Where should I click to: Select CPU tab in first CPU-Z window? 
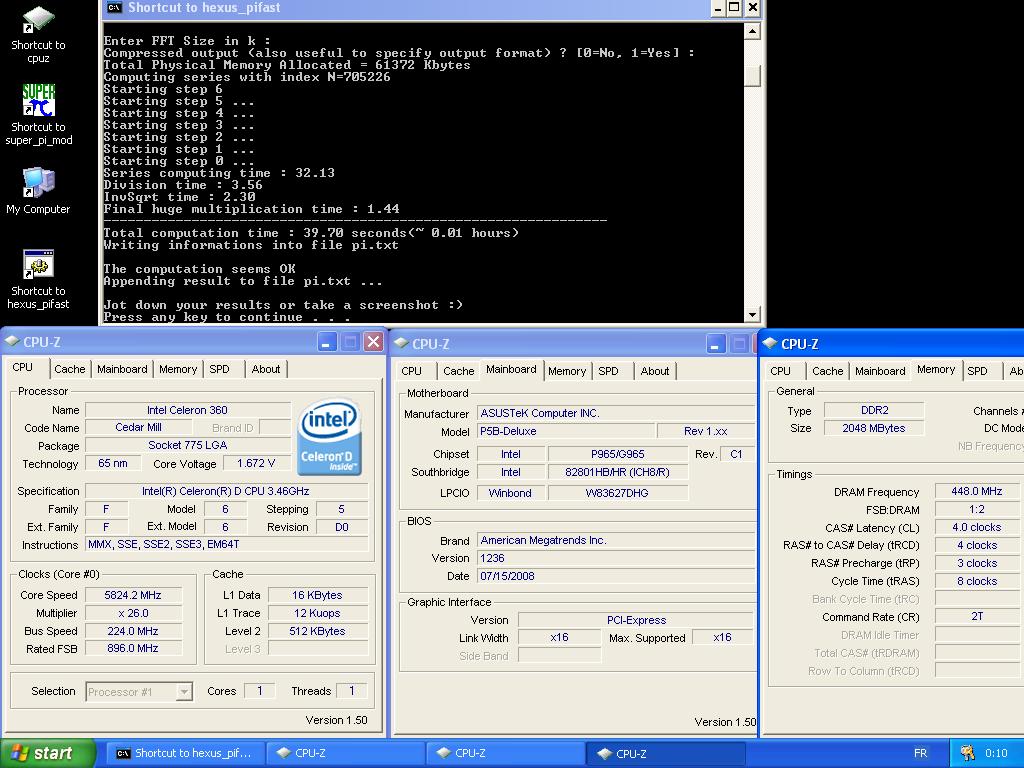coord(23,367)
